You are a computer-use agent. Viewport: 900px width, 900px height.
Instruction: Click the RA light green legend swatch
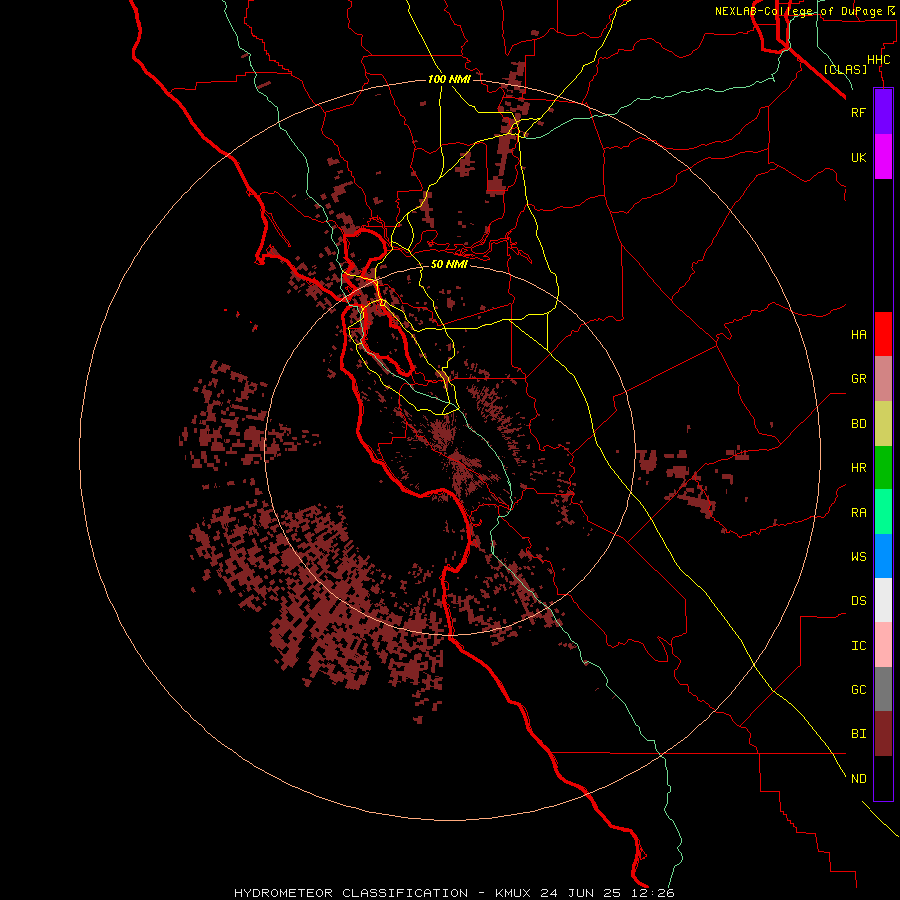point(883,512)
